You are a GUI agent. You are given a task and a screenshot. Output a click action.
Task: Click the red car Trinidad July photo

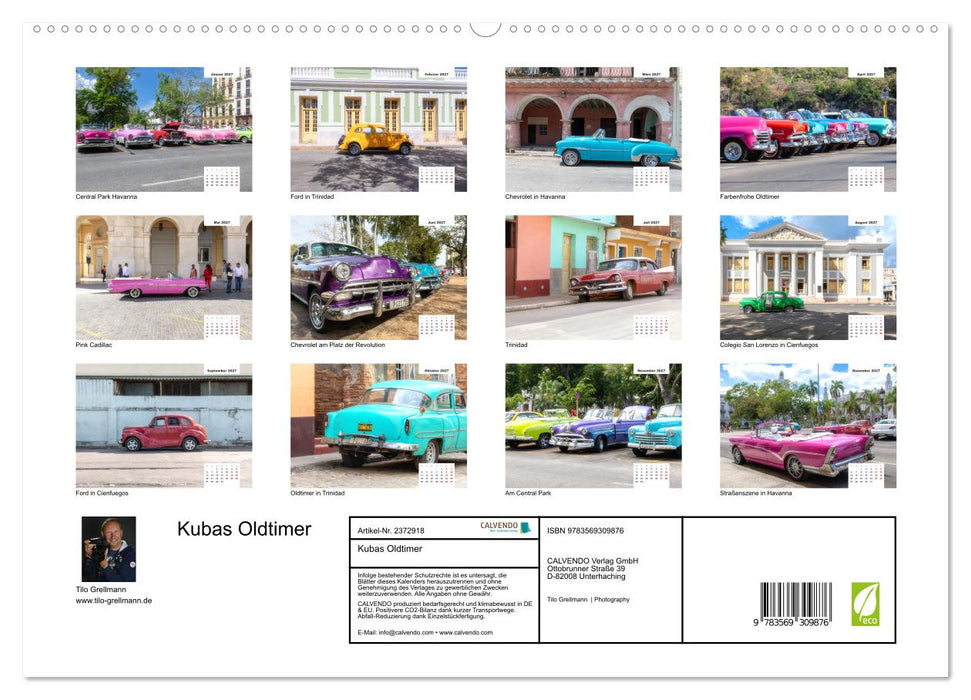click(593, 278)
